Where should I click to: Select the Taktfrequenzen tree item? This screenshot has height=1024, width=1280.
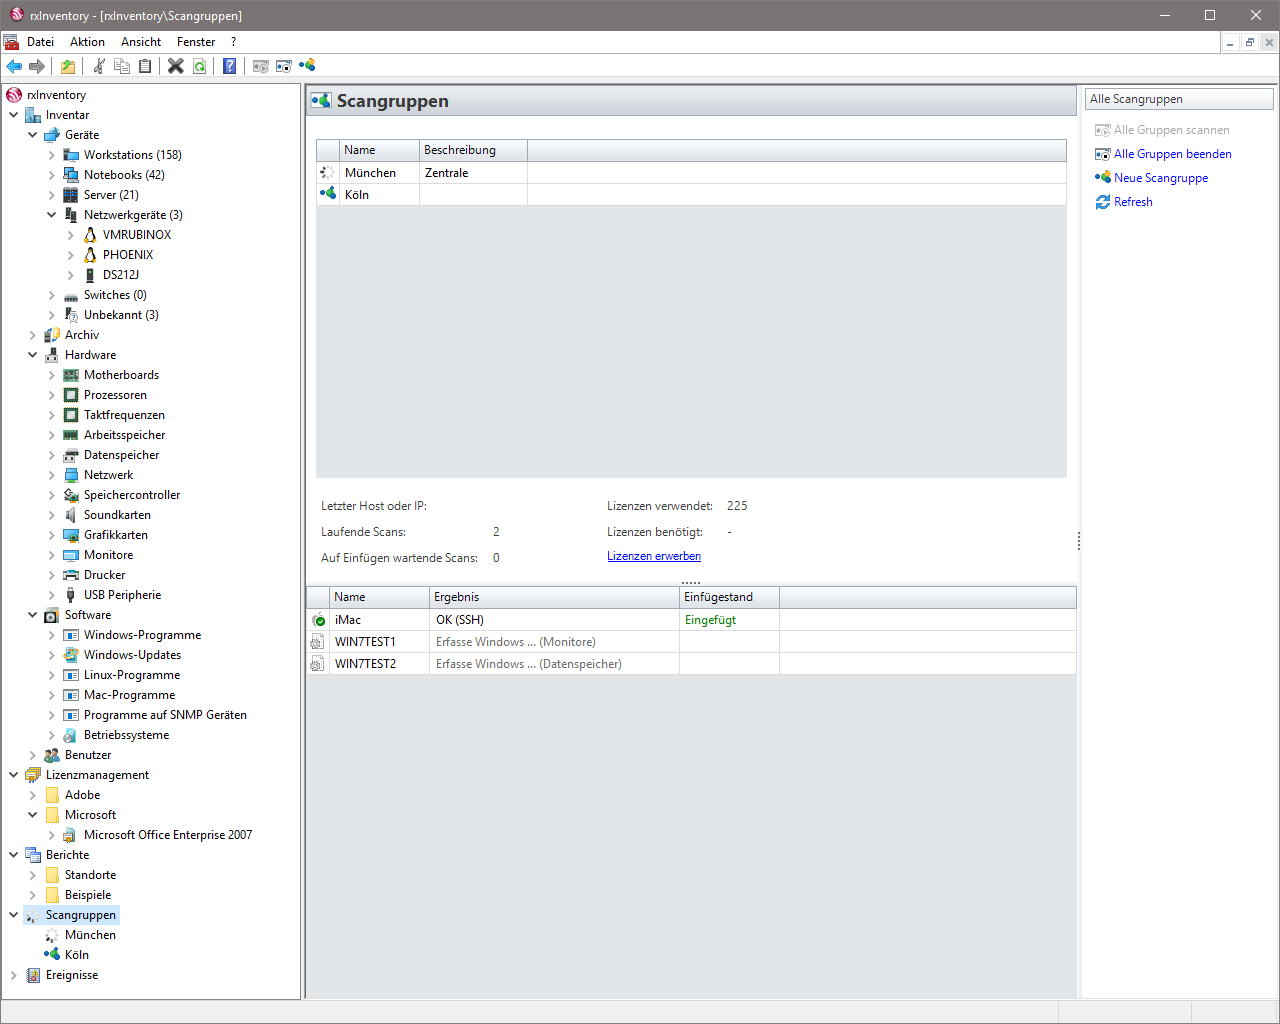124,415
